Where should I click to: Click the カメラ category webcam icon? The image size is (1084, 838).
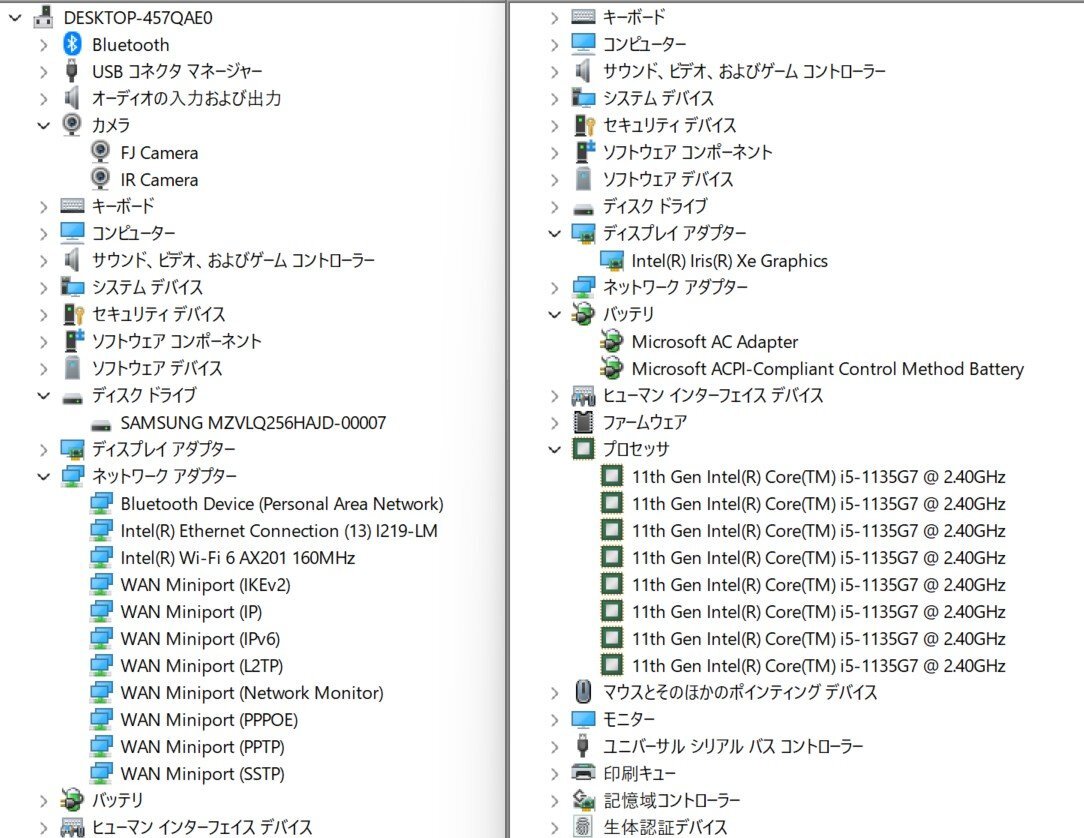pos(72,124)
